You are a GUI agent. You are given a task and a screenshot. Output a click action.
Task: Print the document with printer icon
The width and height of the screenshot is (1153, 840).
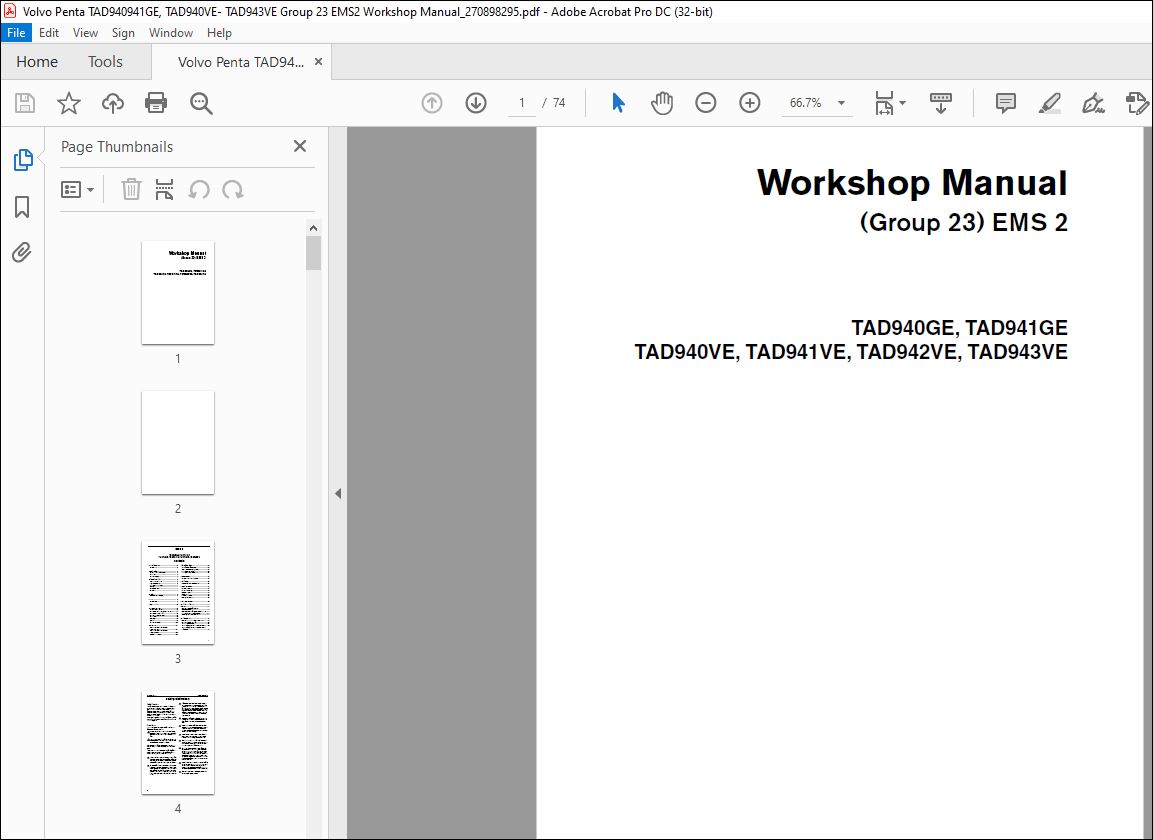(156, 103)
